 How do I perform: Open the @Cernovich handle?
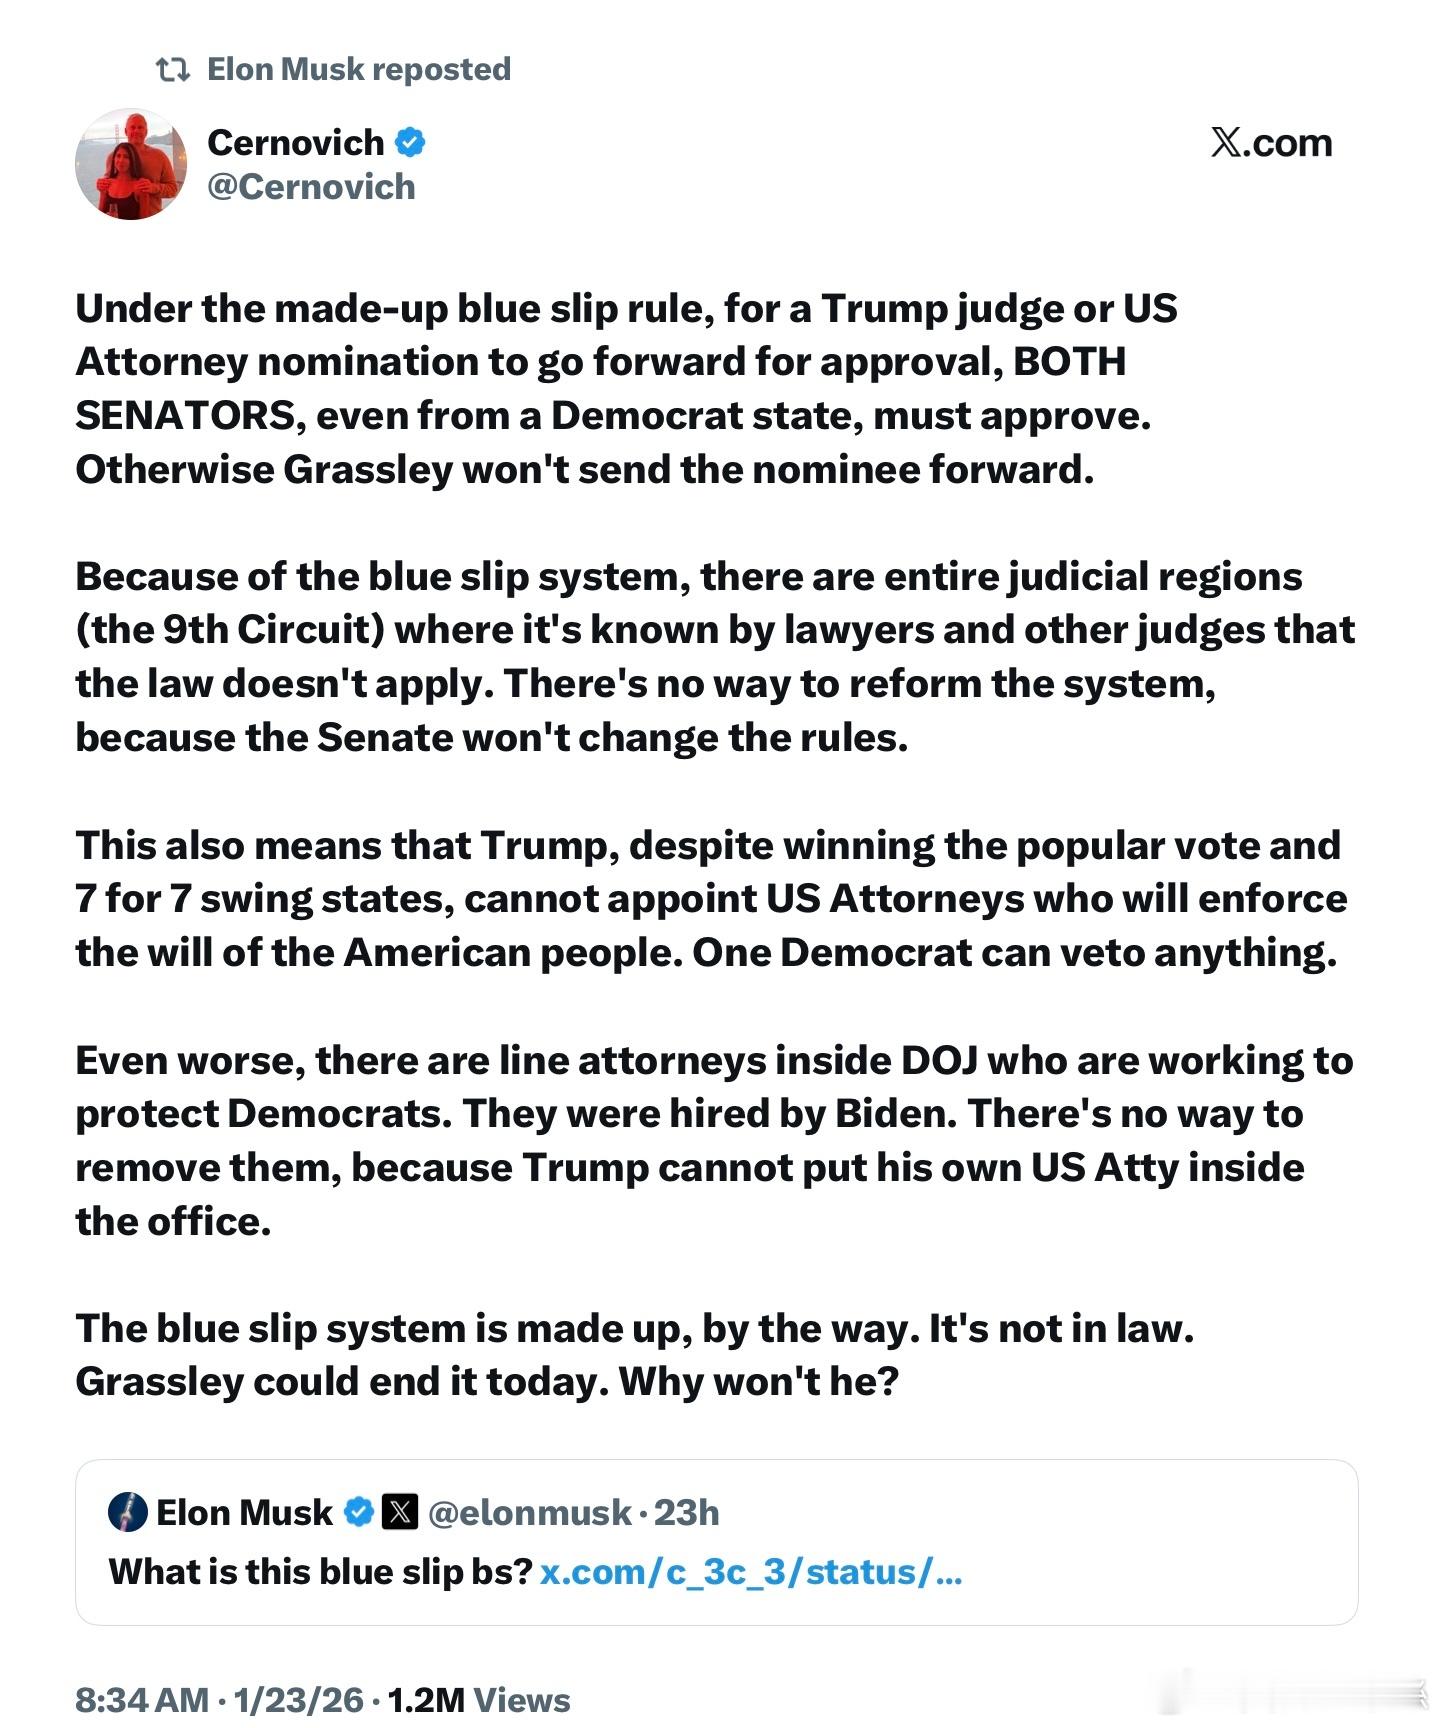click(311, 187)
